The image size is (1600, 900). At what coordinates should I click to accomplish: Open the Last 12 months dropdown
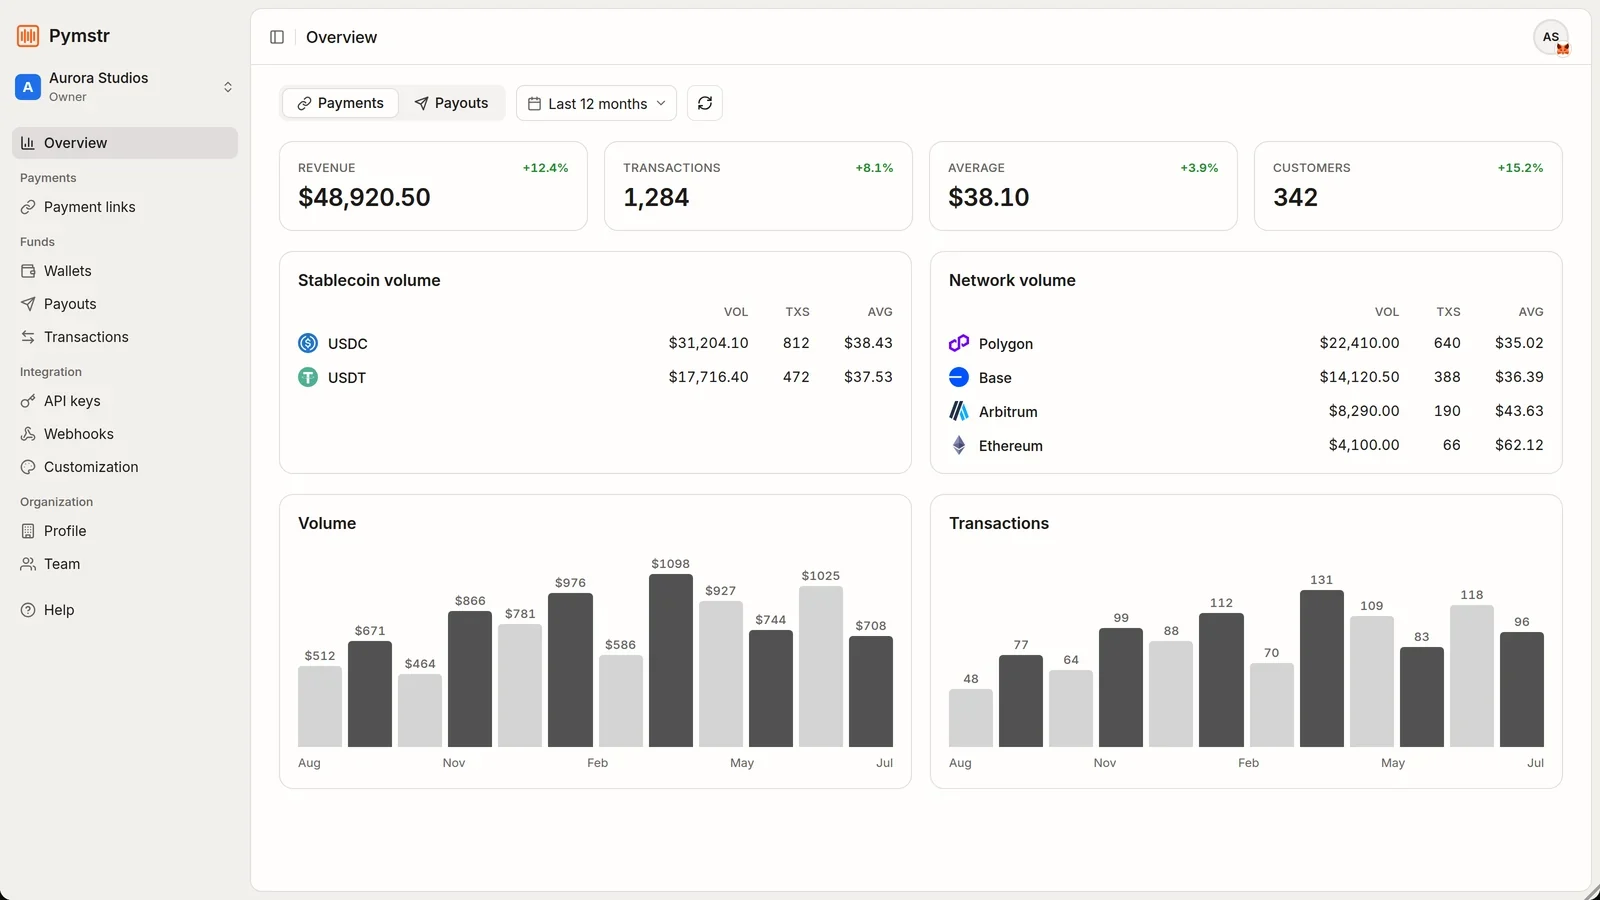click(x=596, y=103)
